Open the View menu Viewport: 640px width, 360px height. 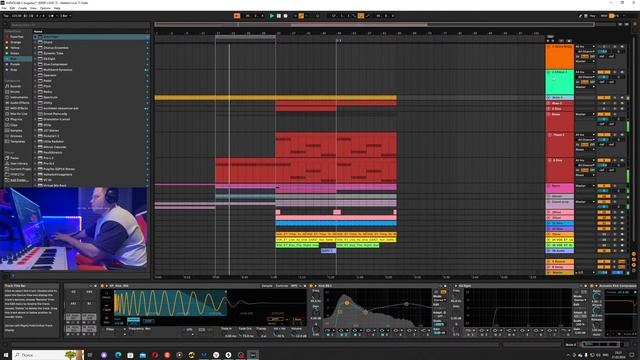(x=33, y=8)
